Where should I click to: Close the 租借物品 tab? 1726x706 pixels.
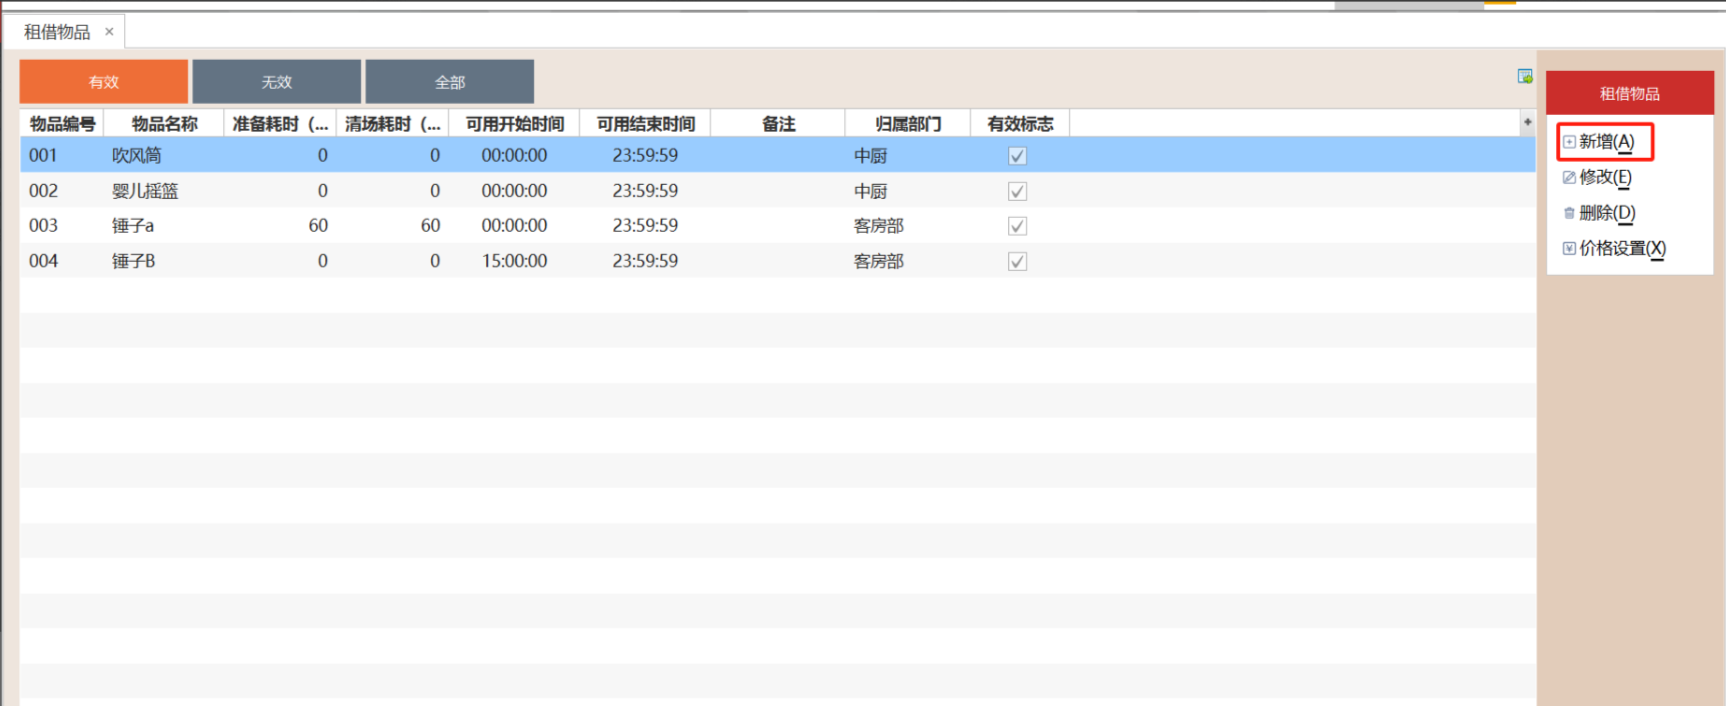click(109, 32)
